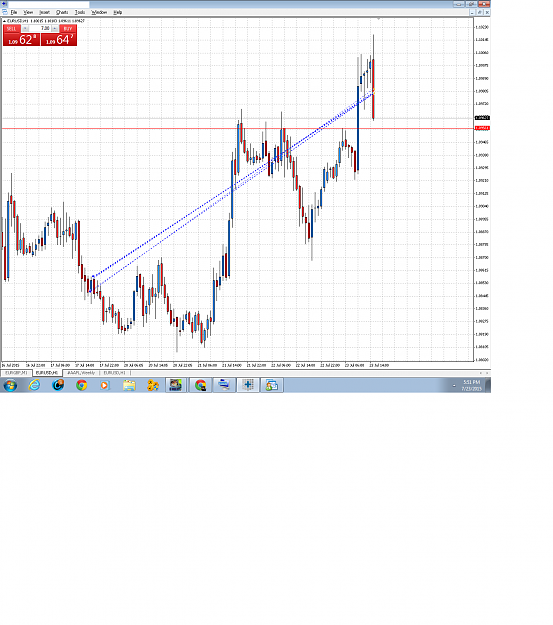Open the File menu

(14, 12)
